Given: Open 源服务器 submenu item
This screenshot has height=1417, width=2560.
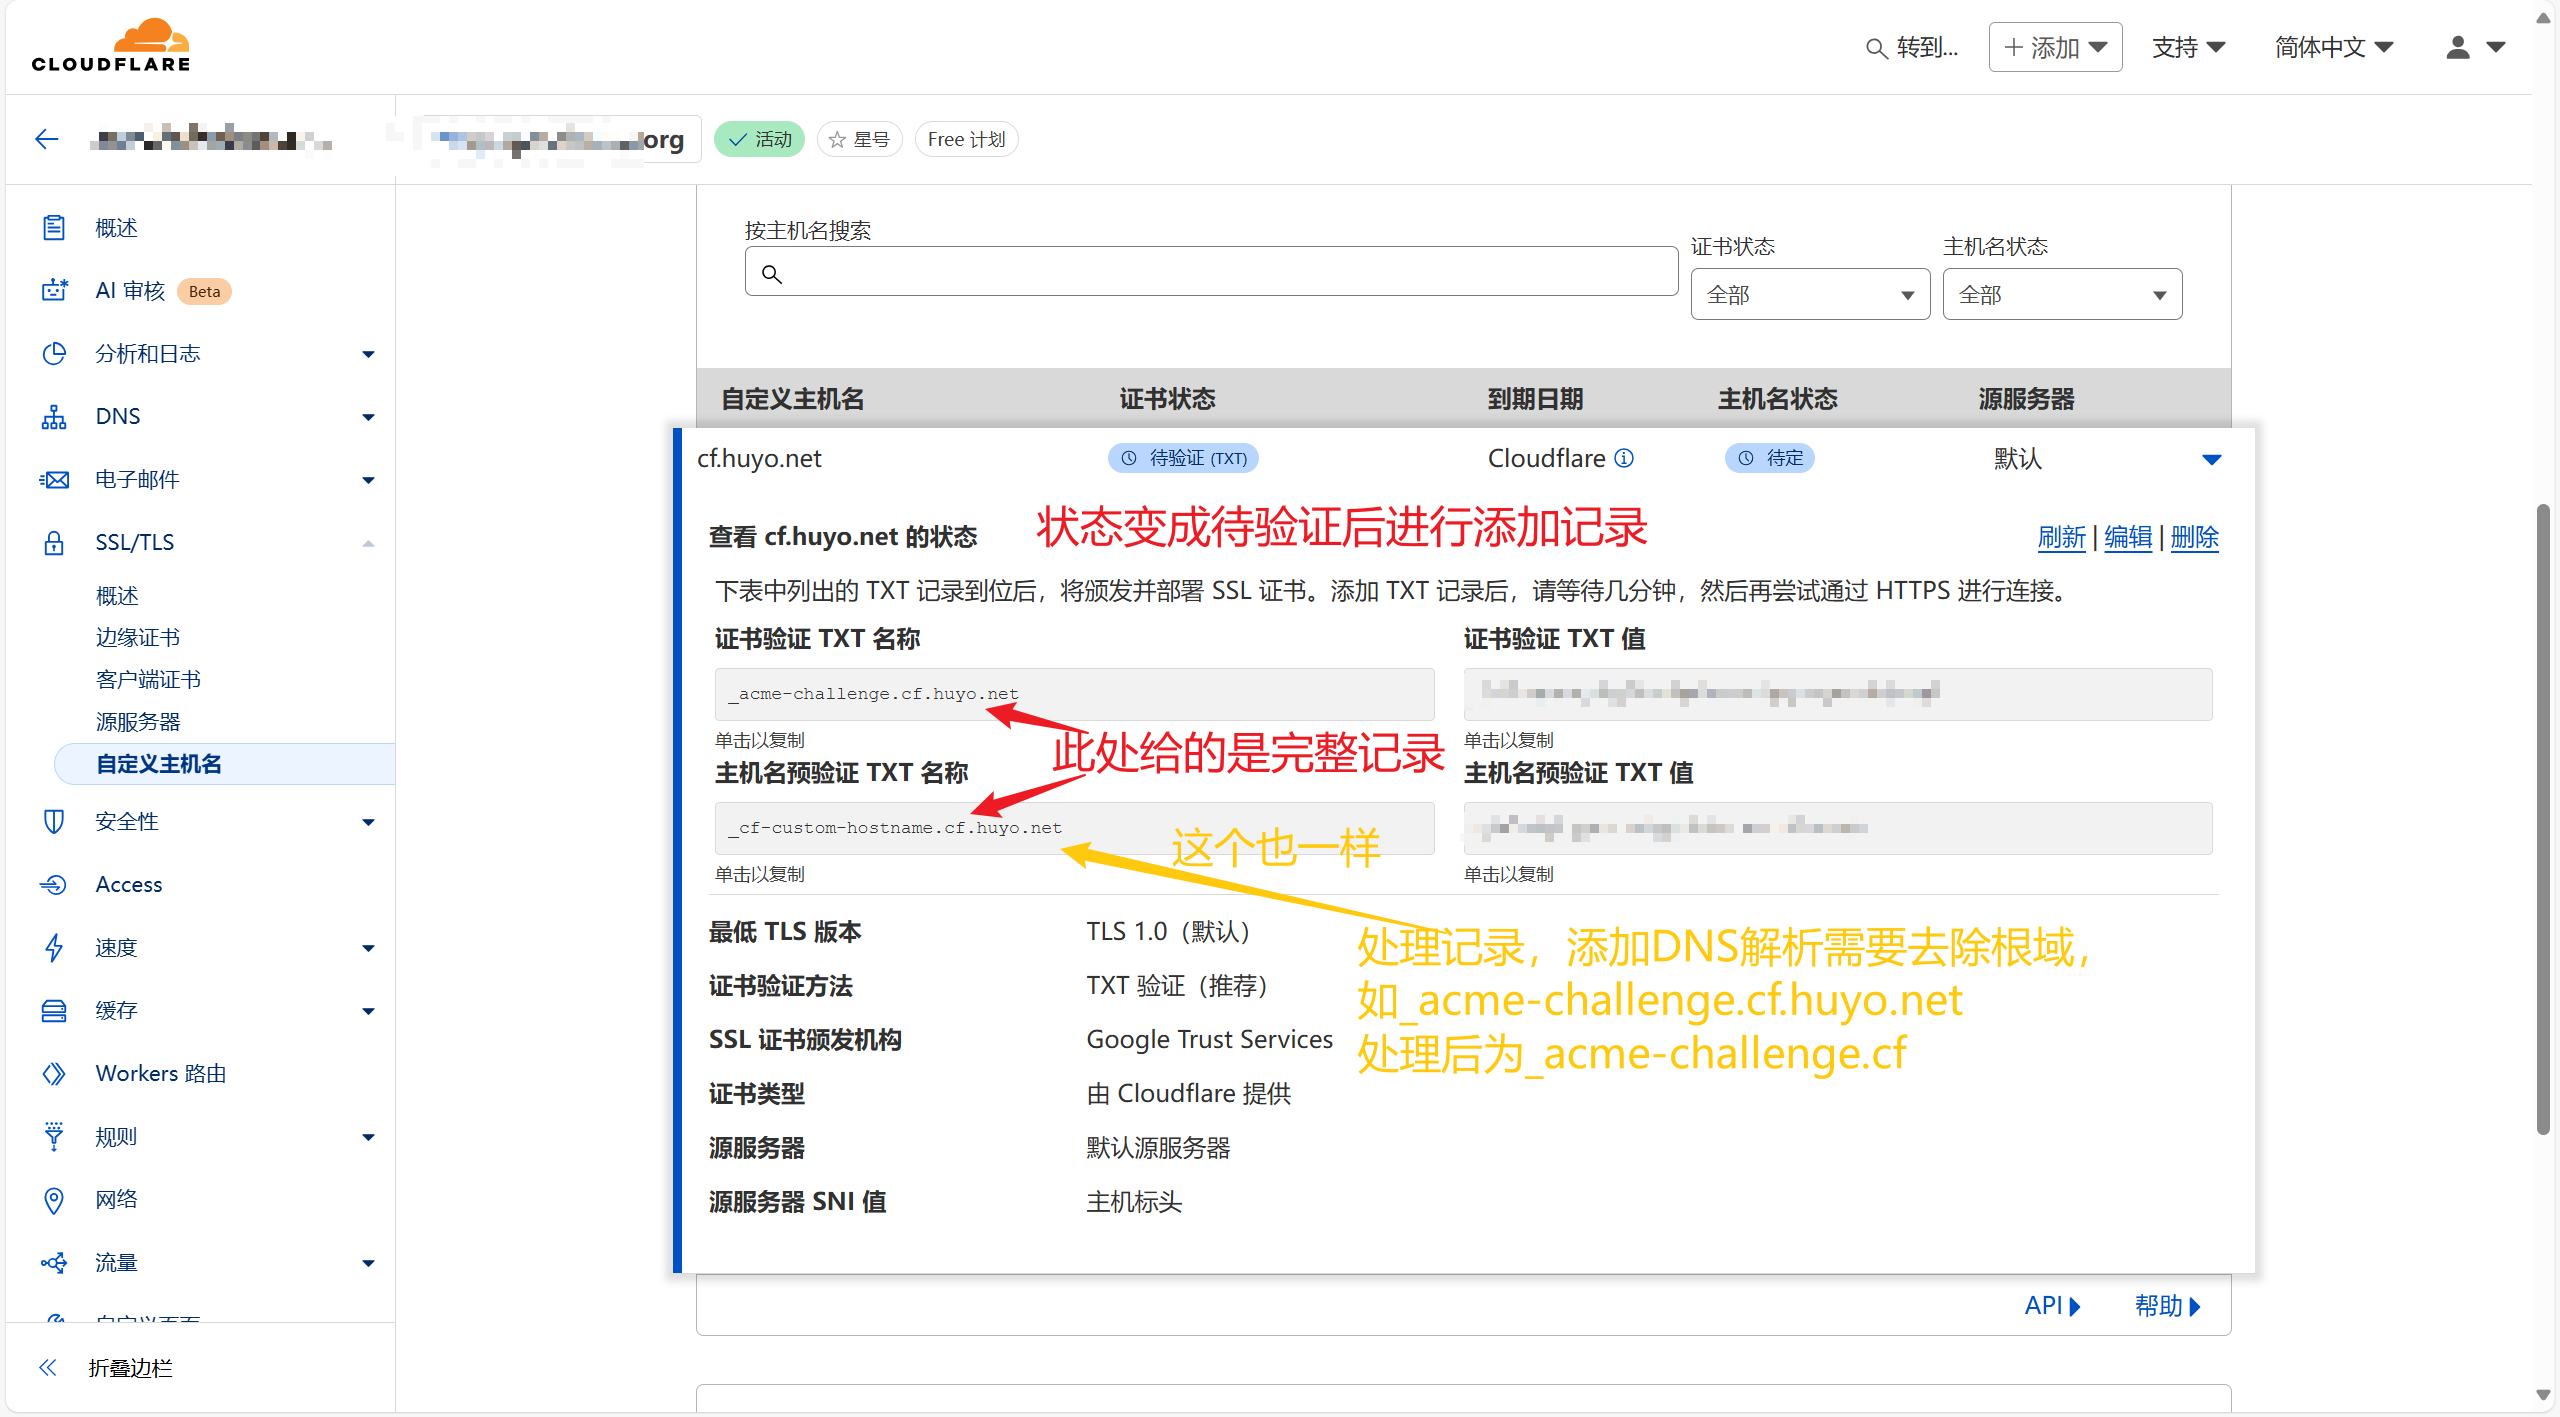Looking at the screenshot, I should pos(138,721).
